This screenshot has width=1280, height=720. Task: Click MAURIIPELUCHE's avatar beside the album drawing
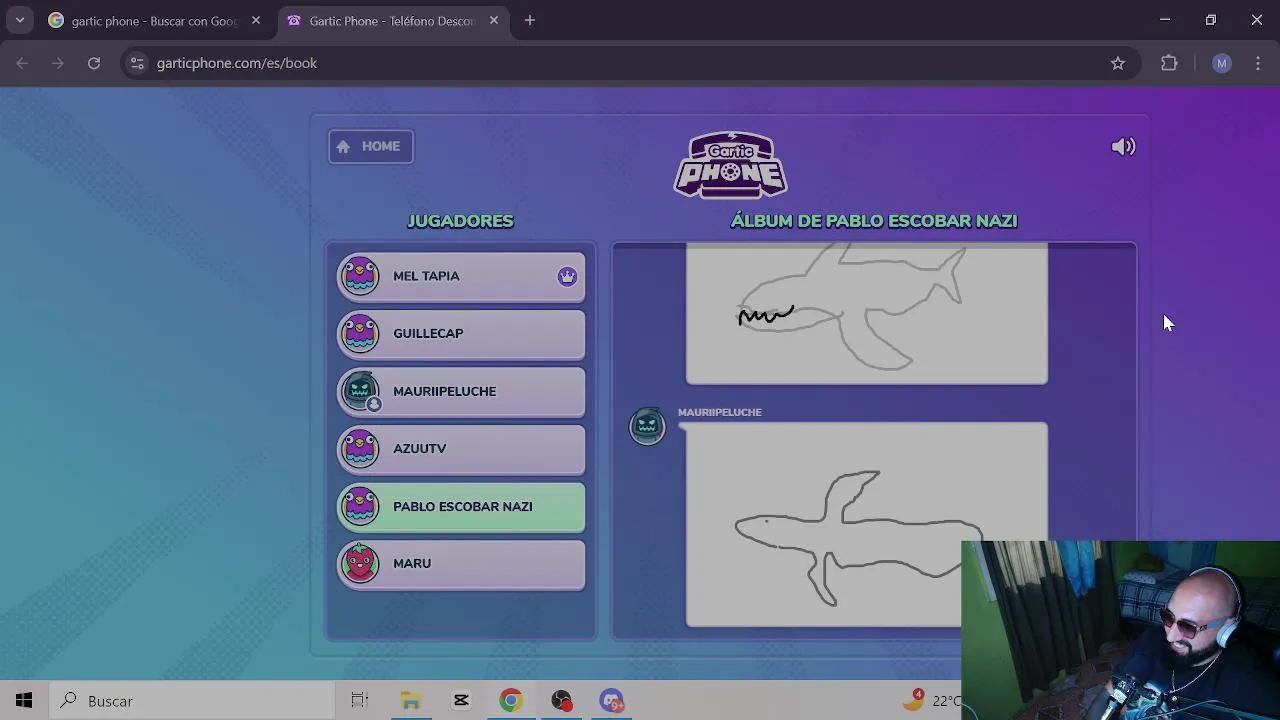tap(647, 427)
